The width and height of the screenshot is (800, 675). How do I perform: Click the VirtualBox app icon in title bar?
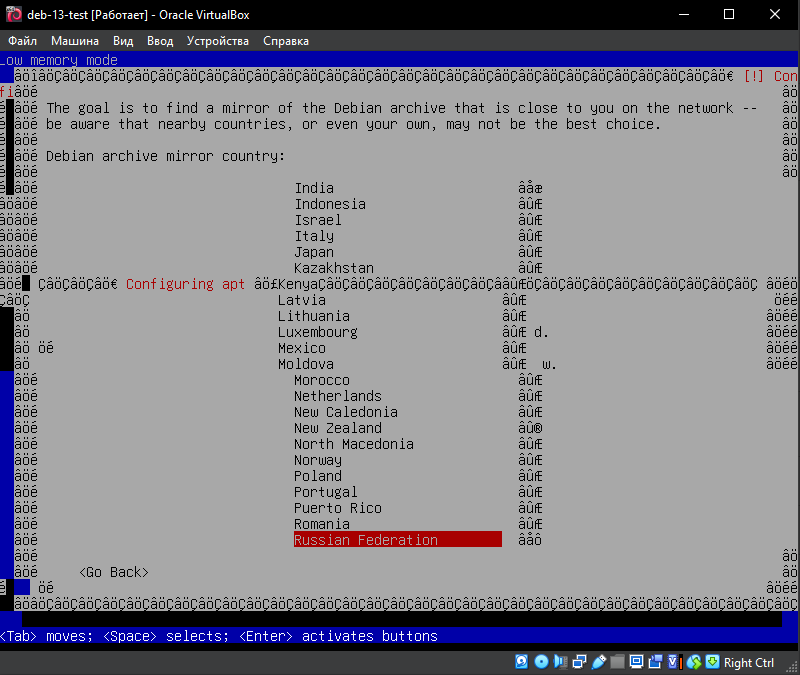click(13, 14)
